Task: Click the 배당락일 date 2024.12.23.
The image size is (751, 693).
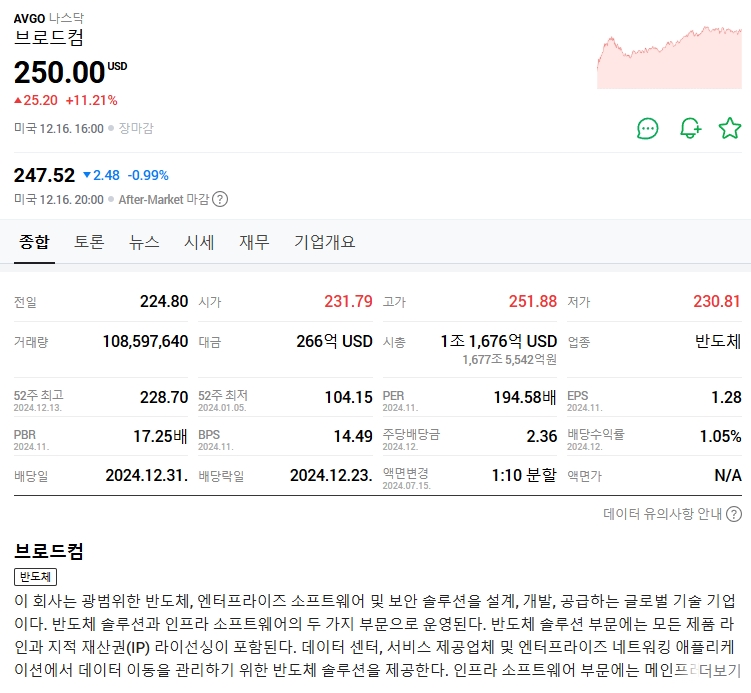Action: coord(331,476)
